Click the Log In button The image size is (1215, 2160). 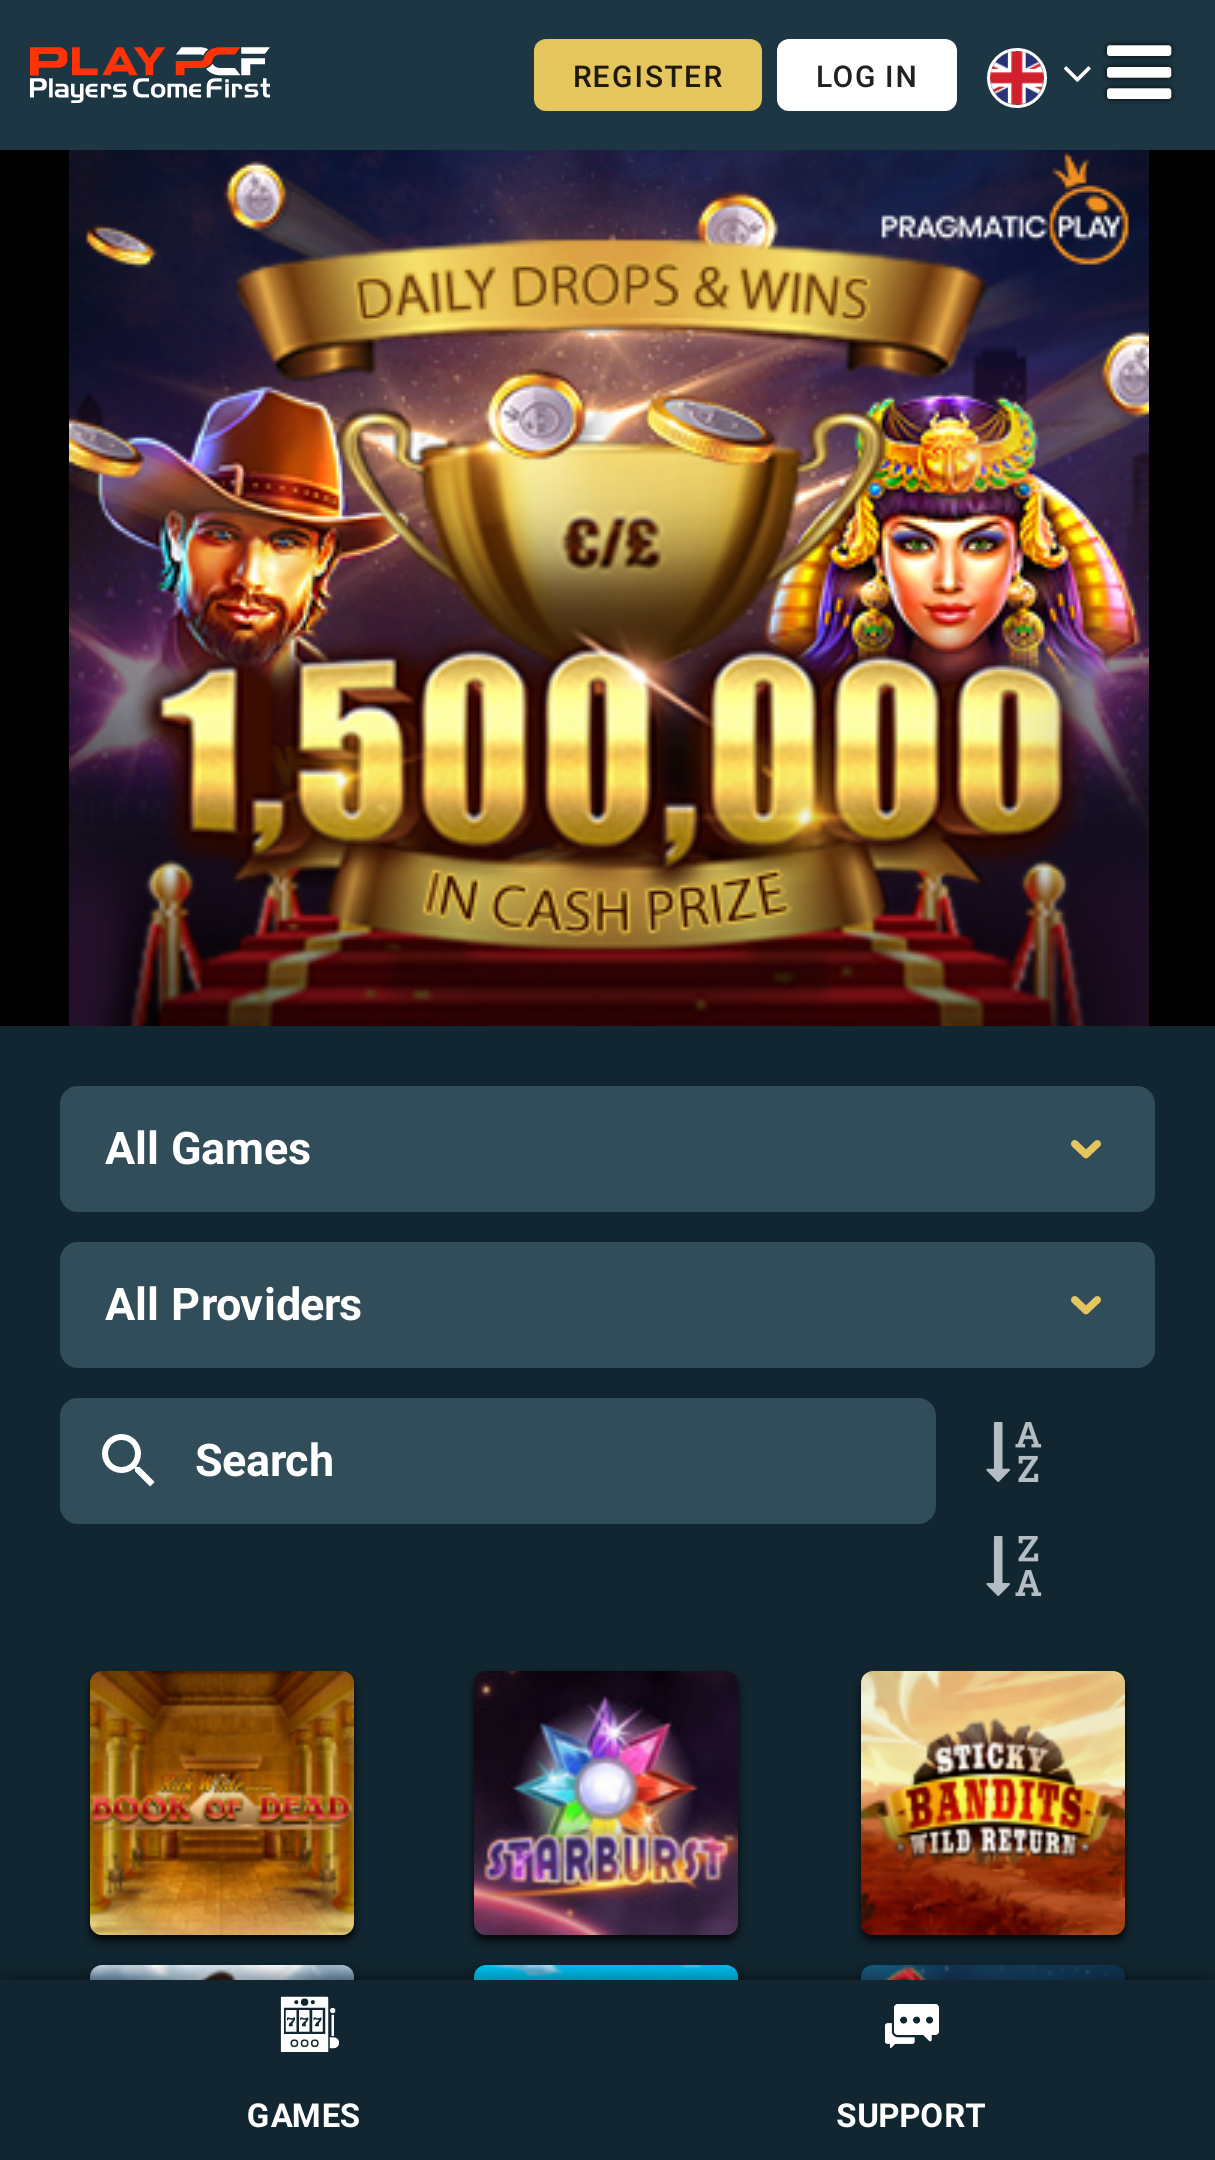(x=867, y=75)
